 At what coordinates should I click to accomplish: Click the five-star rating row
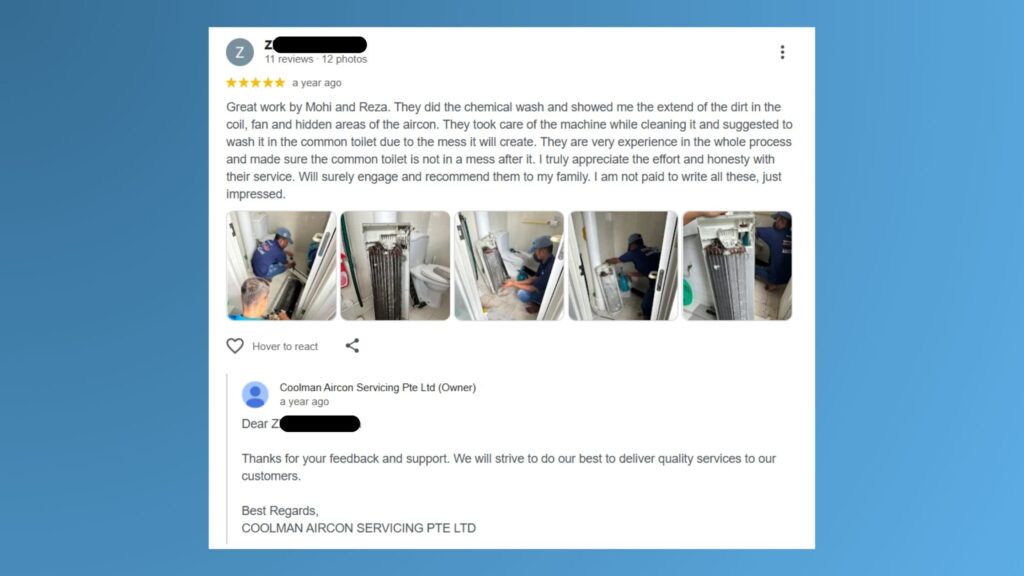255,83
